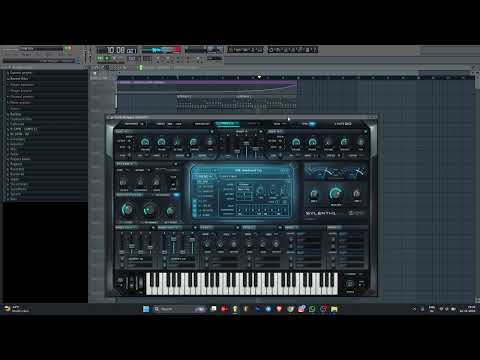Click Sylenth1 main volume knob
This screenshot has height=360, width=480.
[335, 193]
